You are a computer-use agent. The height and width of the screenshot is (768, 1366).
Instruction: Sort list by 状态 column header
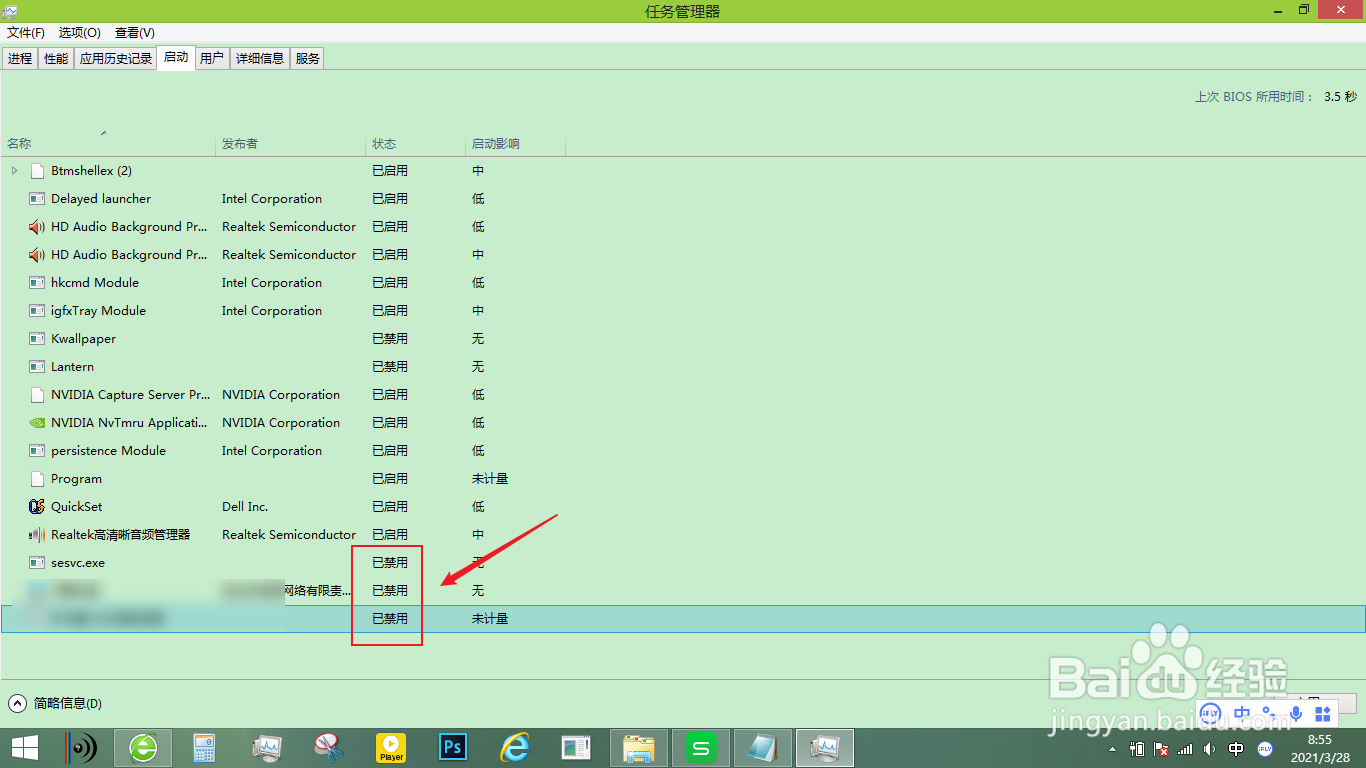[416, 144]
